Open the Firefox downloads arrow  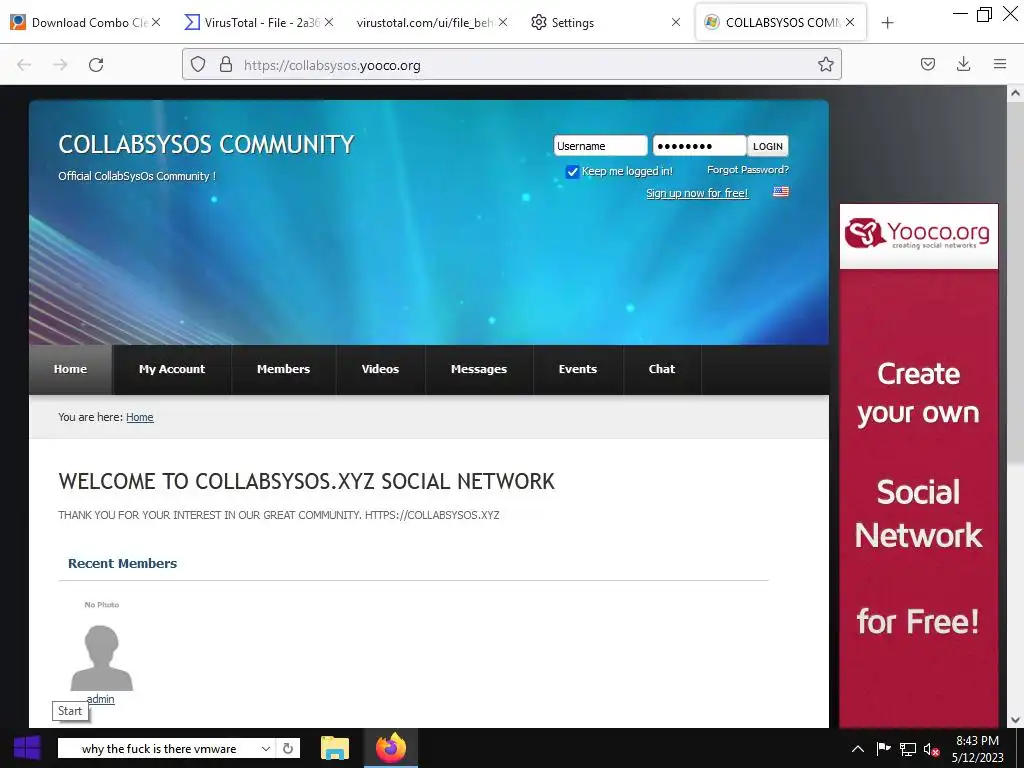click(963, 64)
